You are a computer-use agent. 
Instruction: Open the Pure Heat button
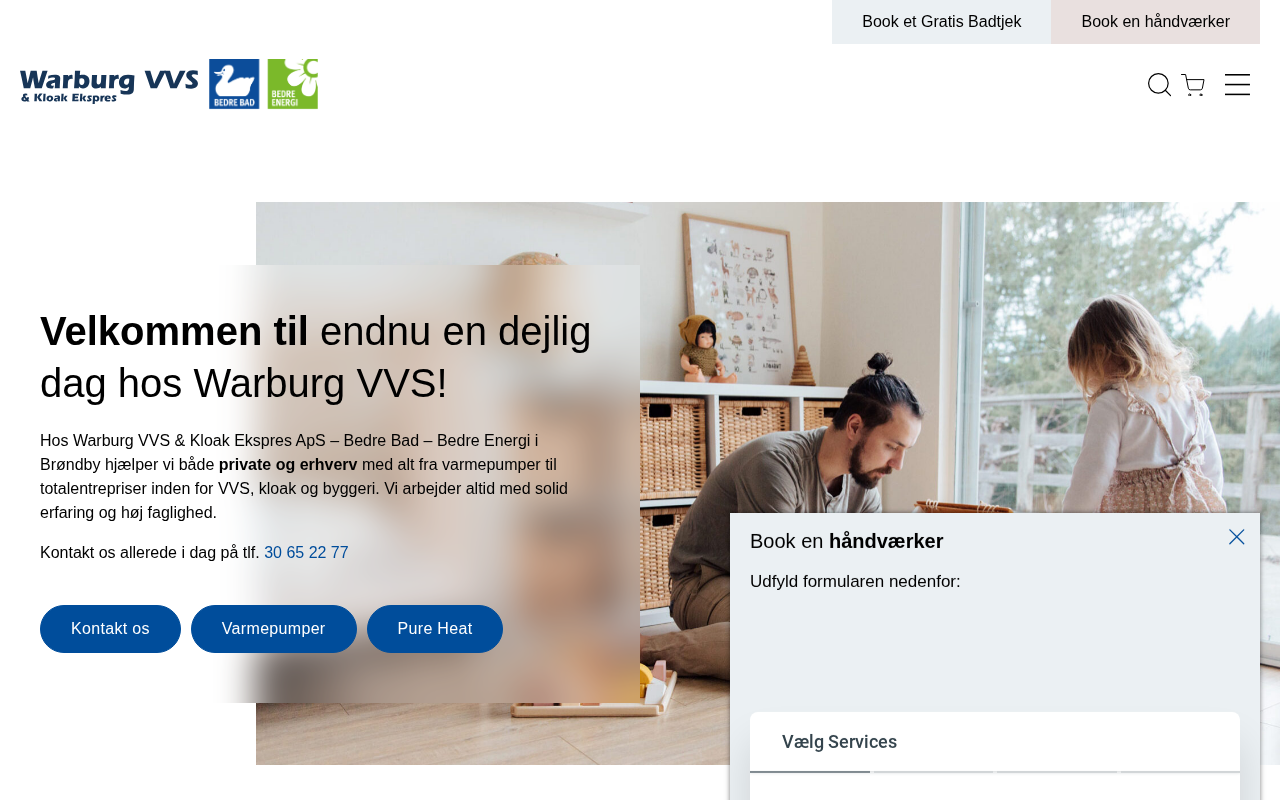(435, 629)
